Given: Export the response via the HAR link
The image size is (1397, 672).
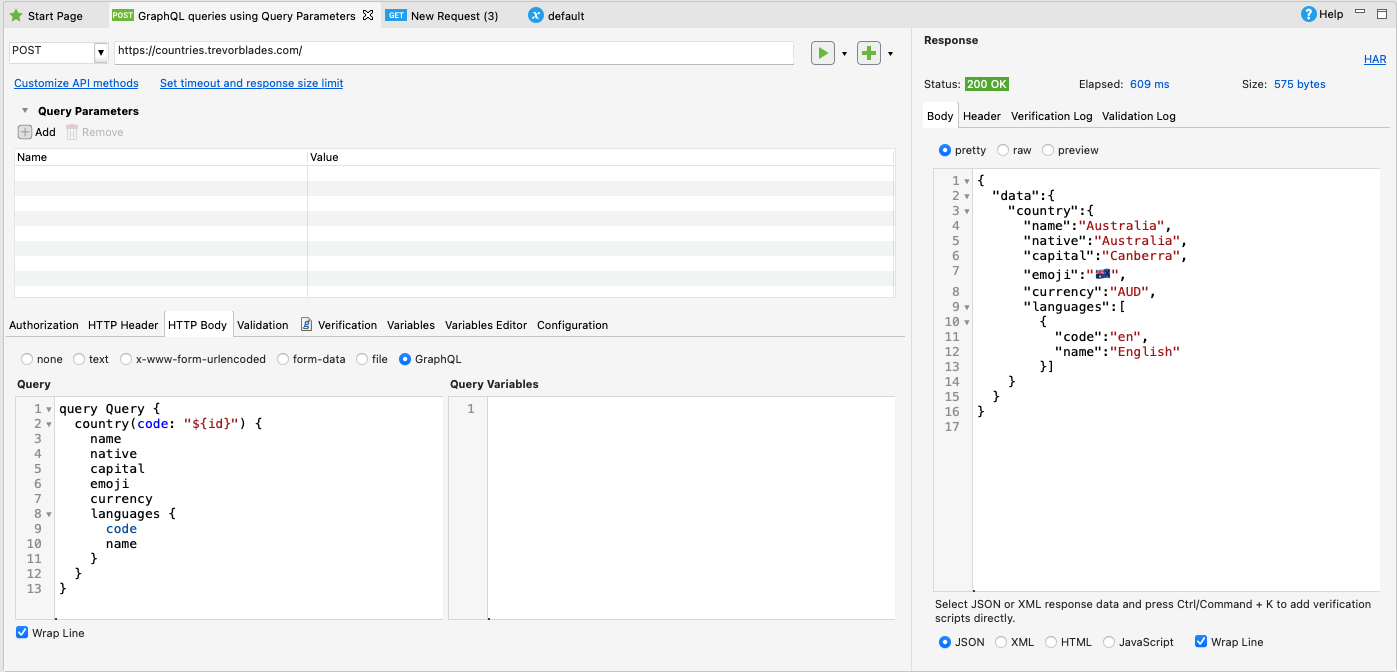Looking at the screenshot, I should [1374, 59].
